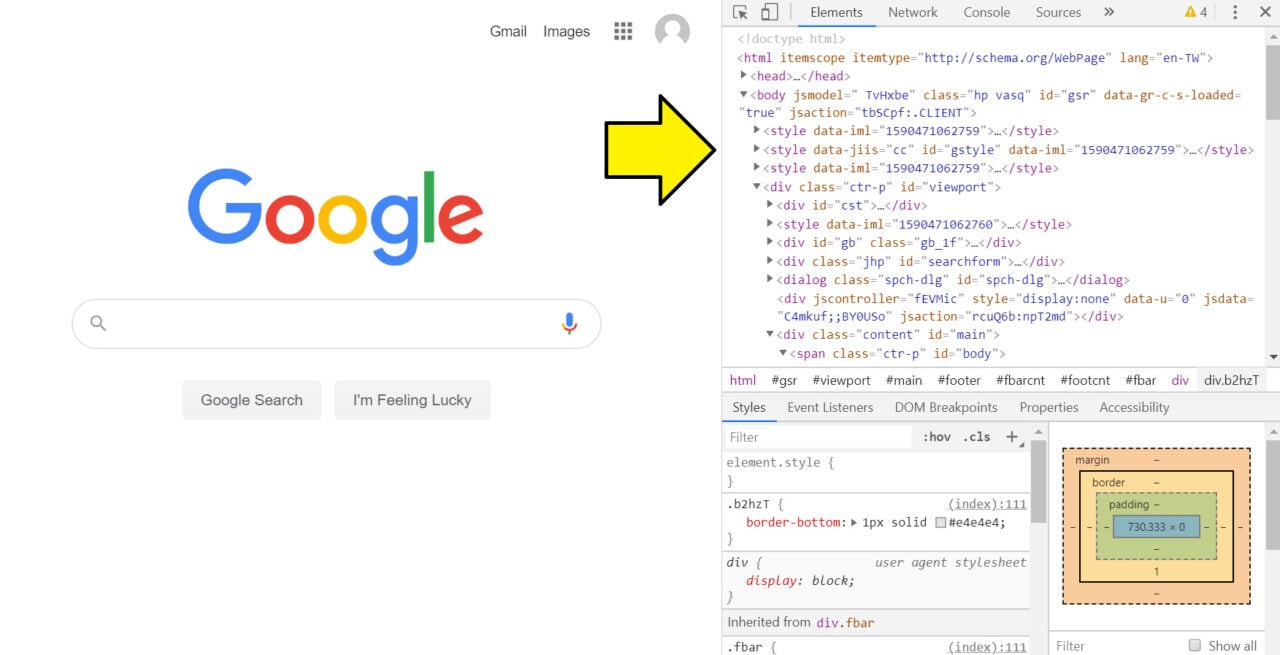Click the voice search microphone icon

(x=569, y=323)
